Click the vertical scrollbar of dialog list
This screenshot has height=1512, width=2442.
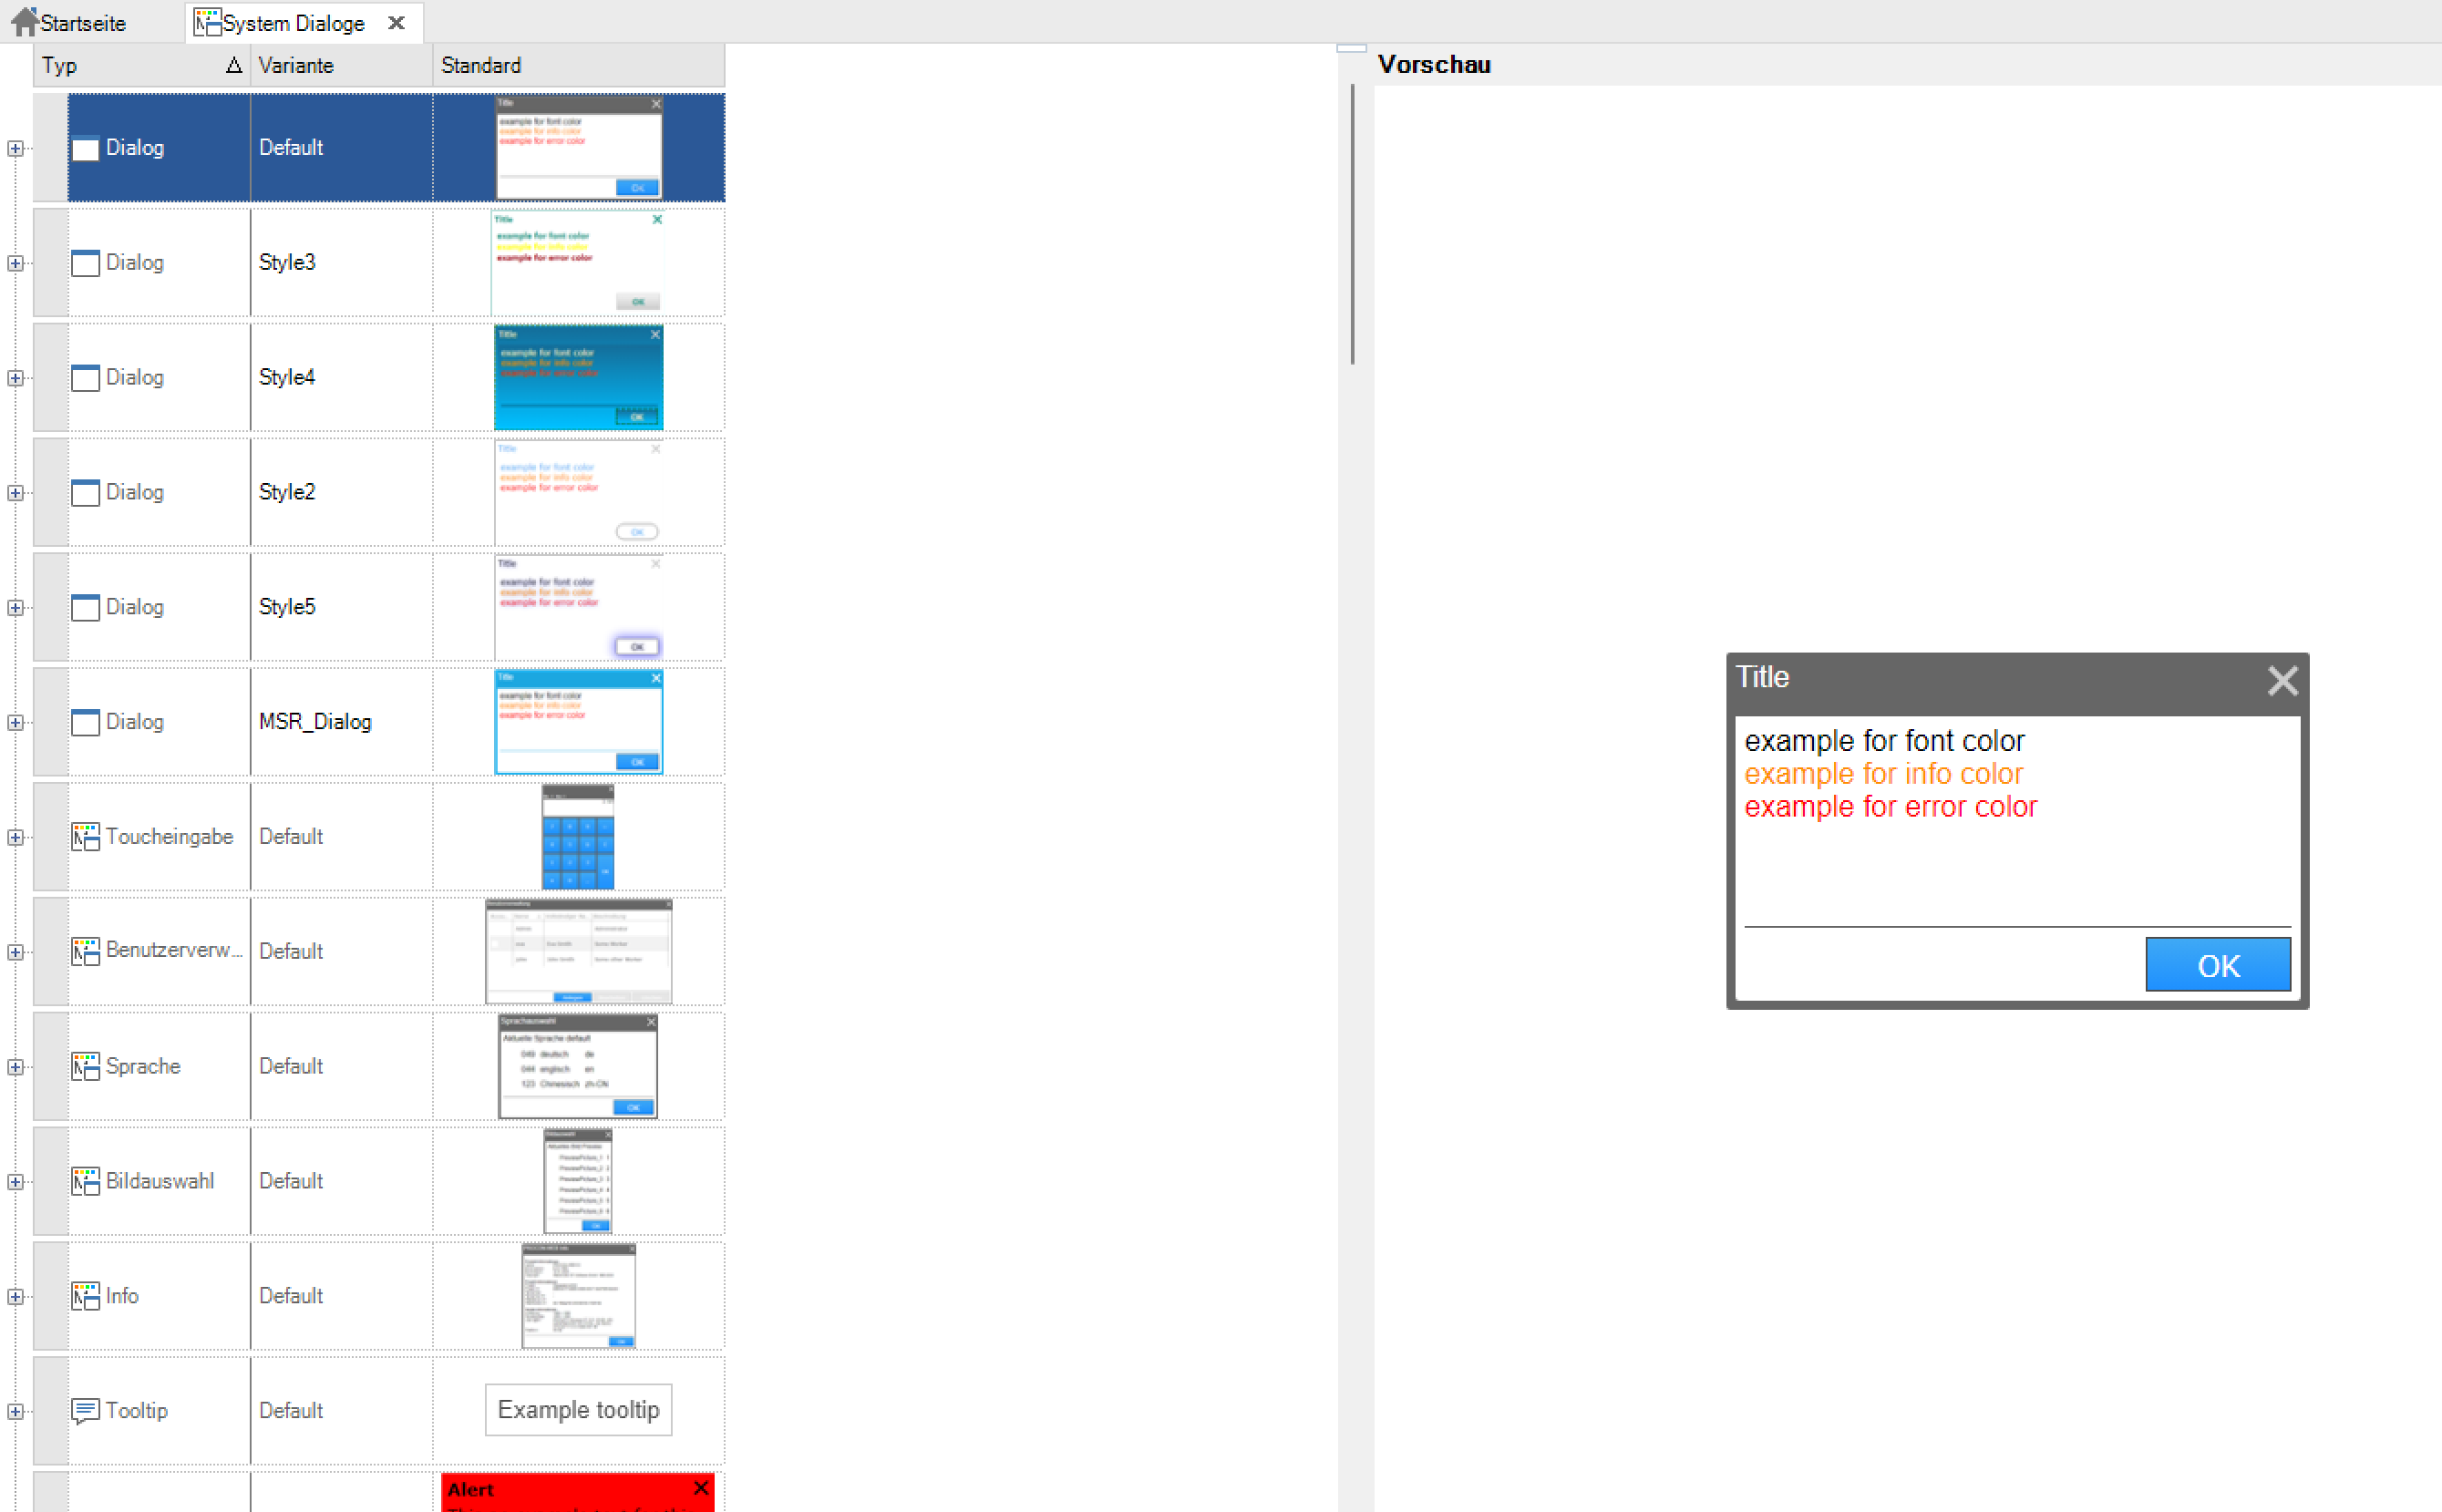click(x=1352, y=225)
